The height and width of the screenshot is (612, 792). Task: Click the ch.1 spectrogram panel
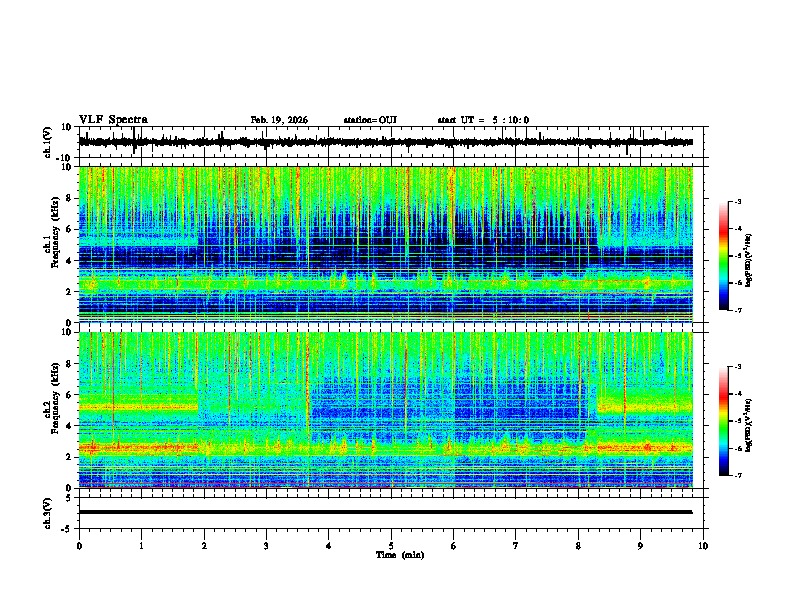tap(386, 244)
